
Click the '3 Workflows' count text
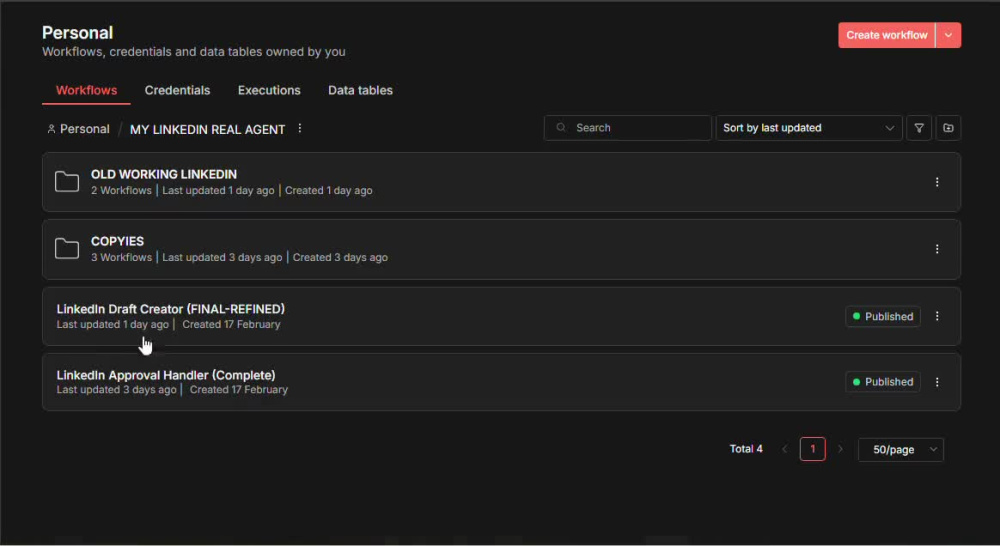click(121, 258)
